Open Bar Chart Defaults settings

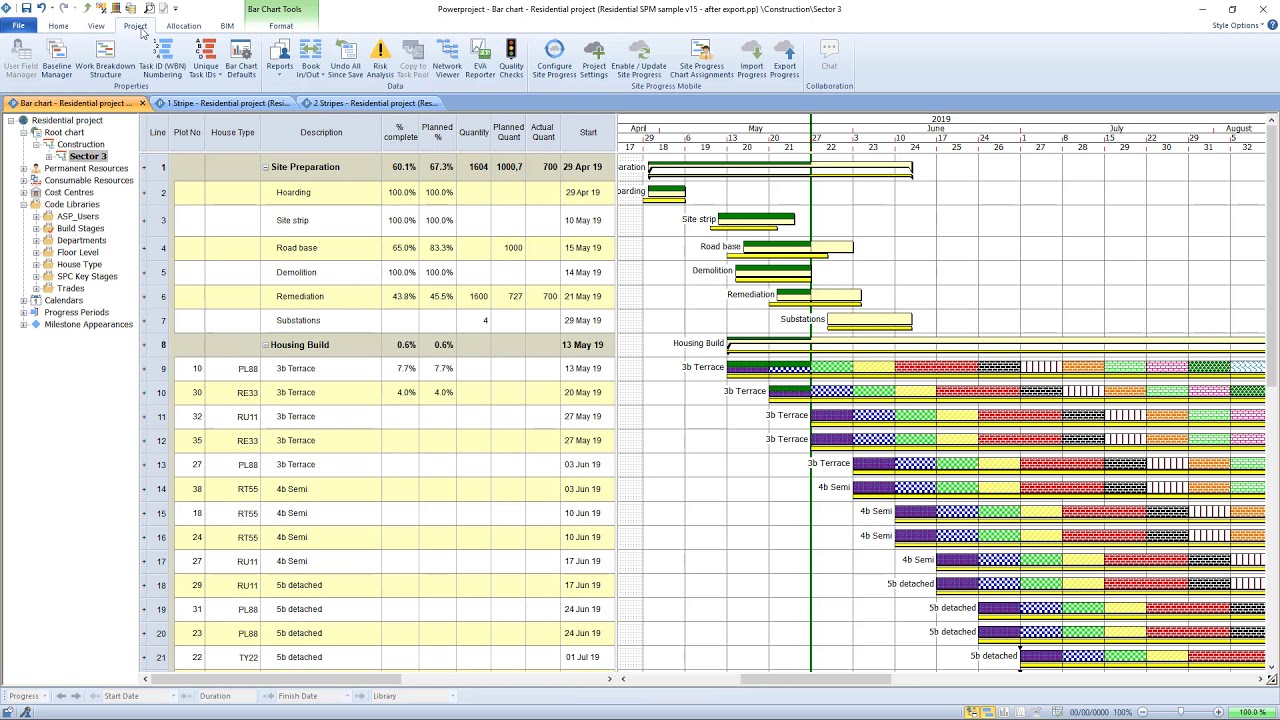[241, 59]
